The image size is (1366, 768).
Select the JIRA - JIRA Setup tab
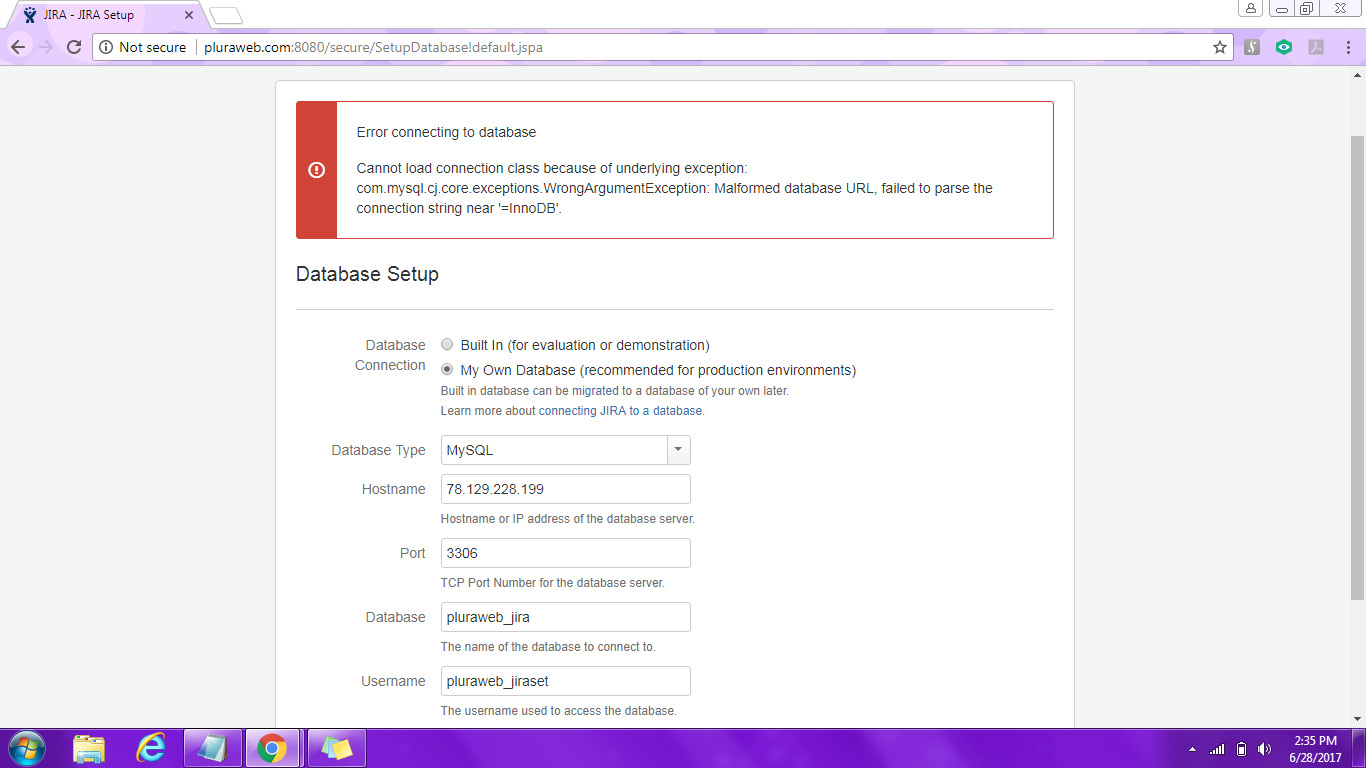click(105, 15)
